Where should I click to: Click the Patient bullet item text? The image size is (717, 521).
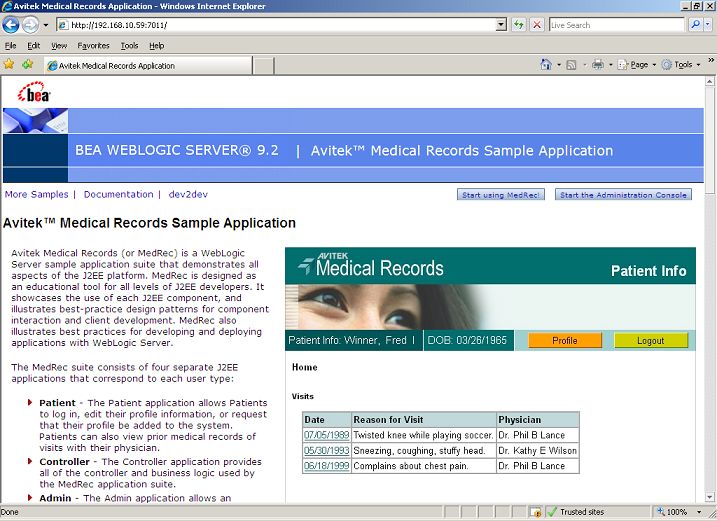153,425
